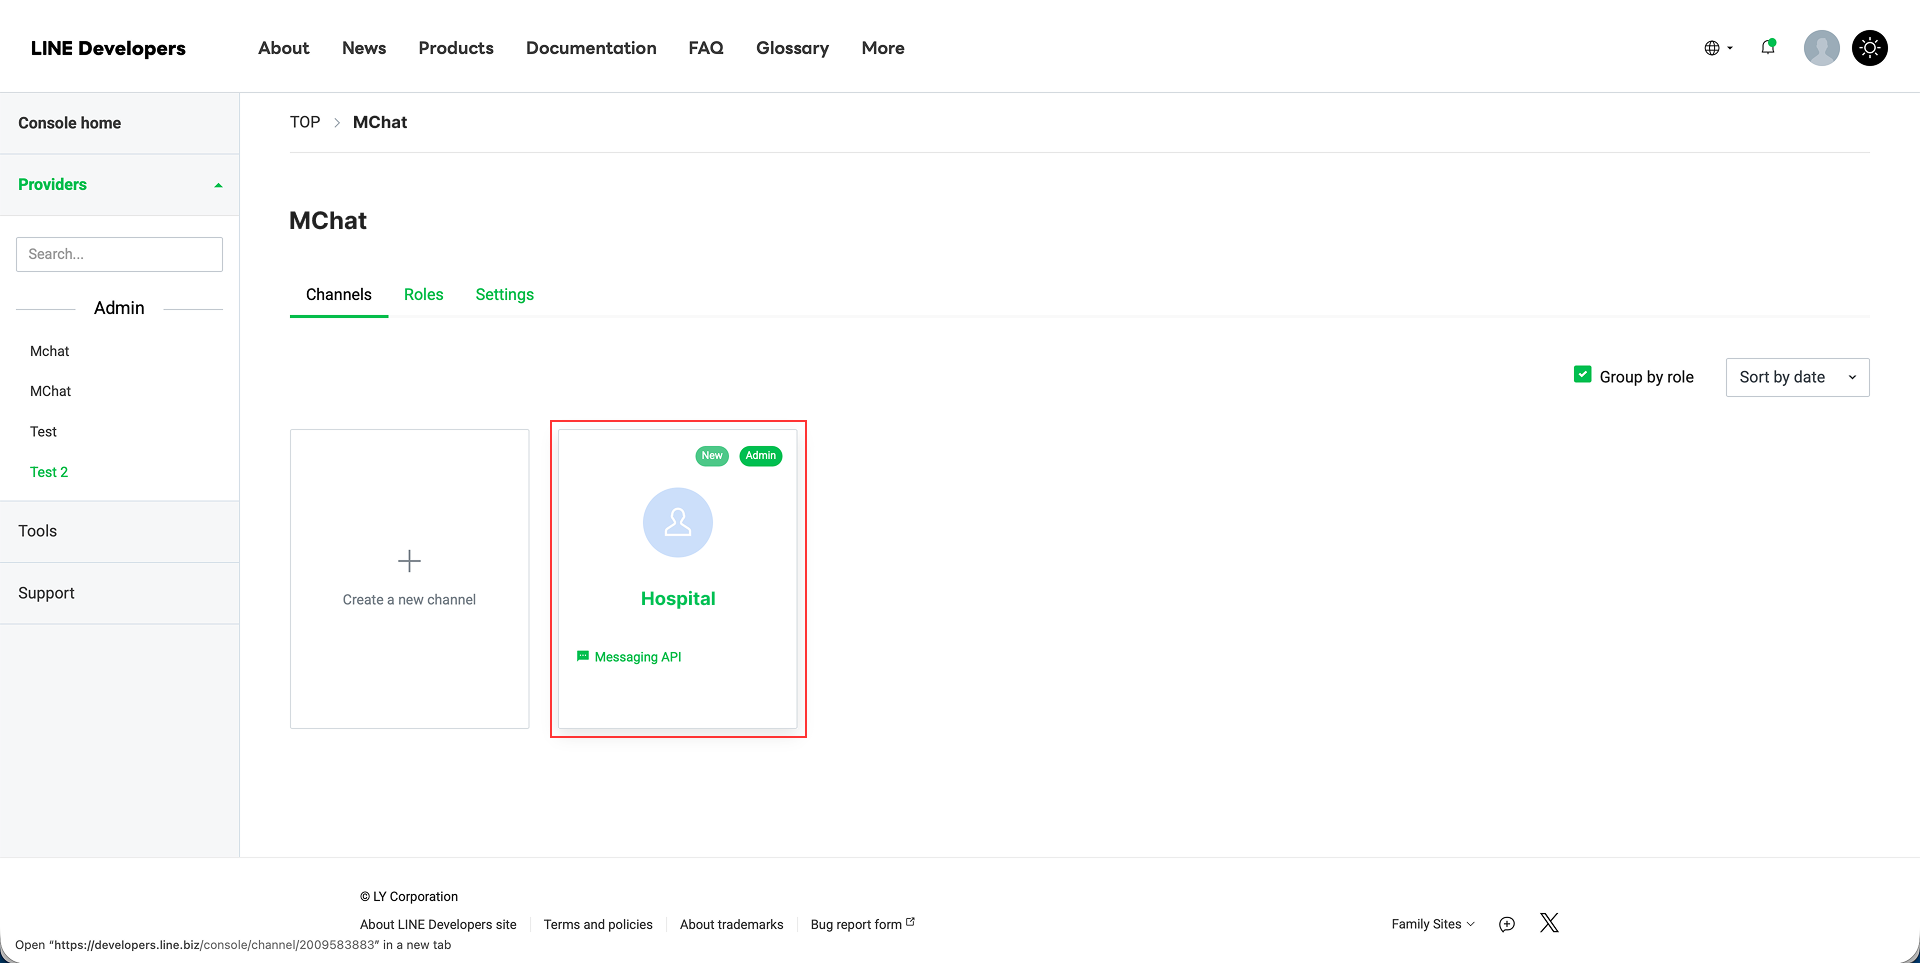Collapse the Providers section
1920x963 pixels.
(218, 184)
